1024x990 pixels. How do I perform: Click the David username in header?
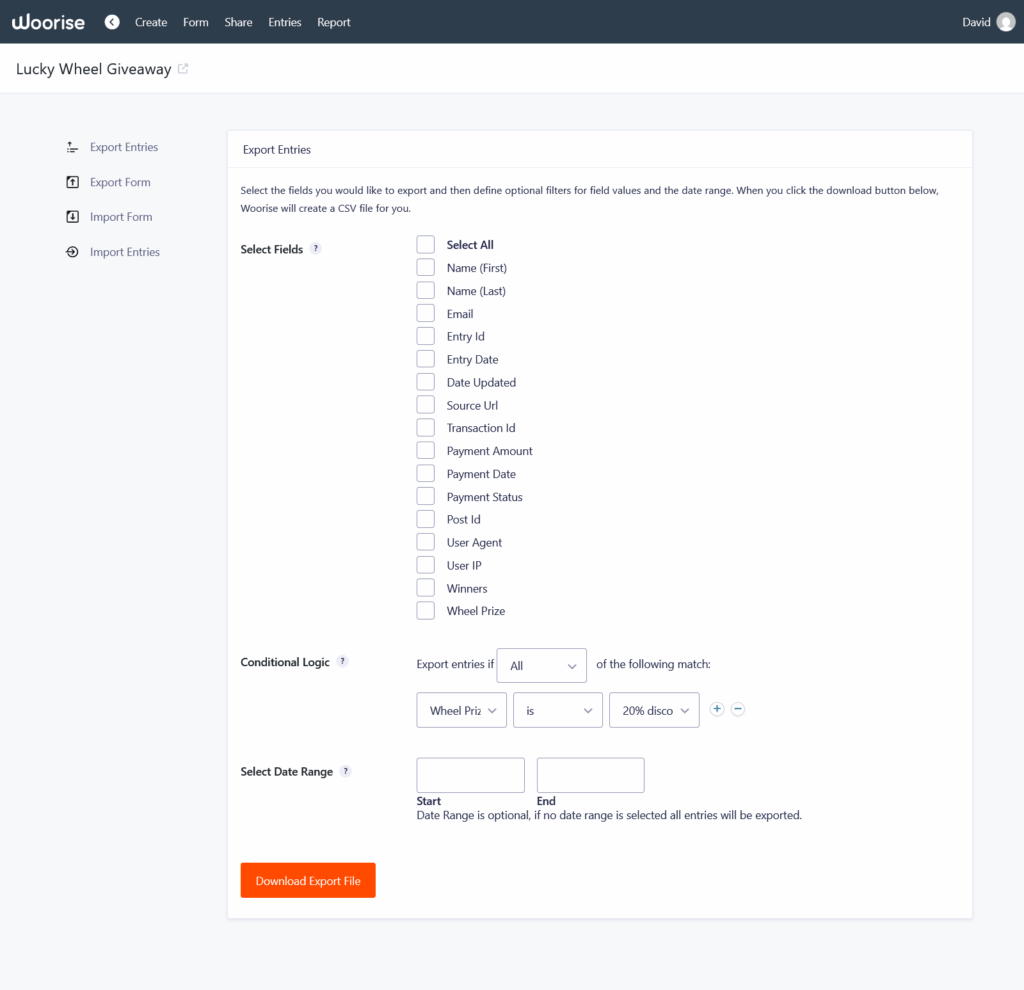[976, 22]
